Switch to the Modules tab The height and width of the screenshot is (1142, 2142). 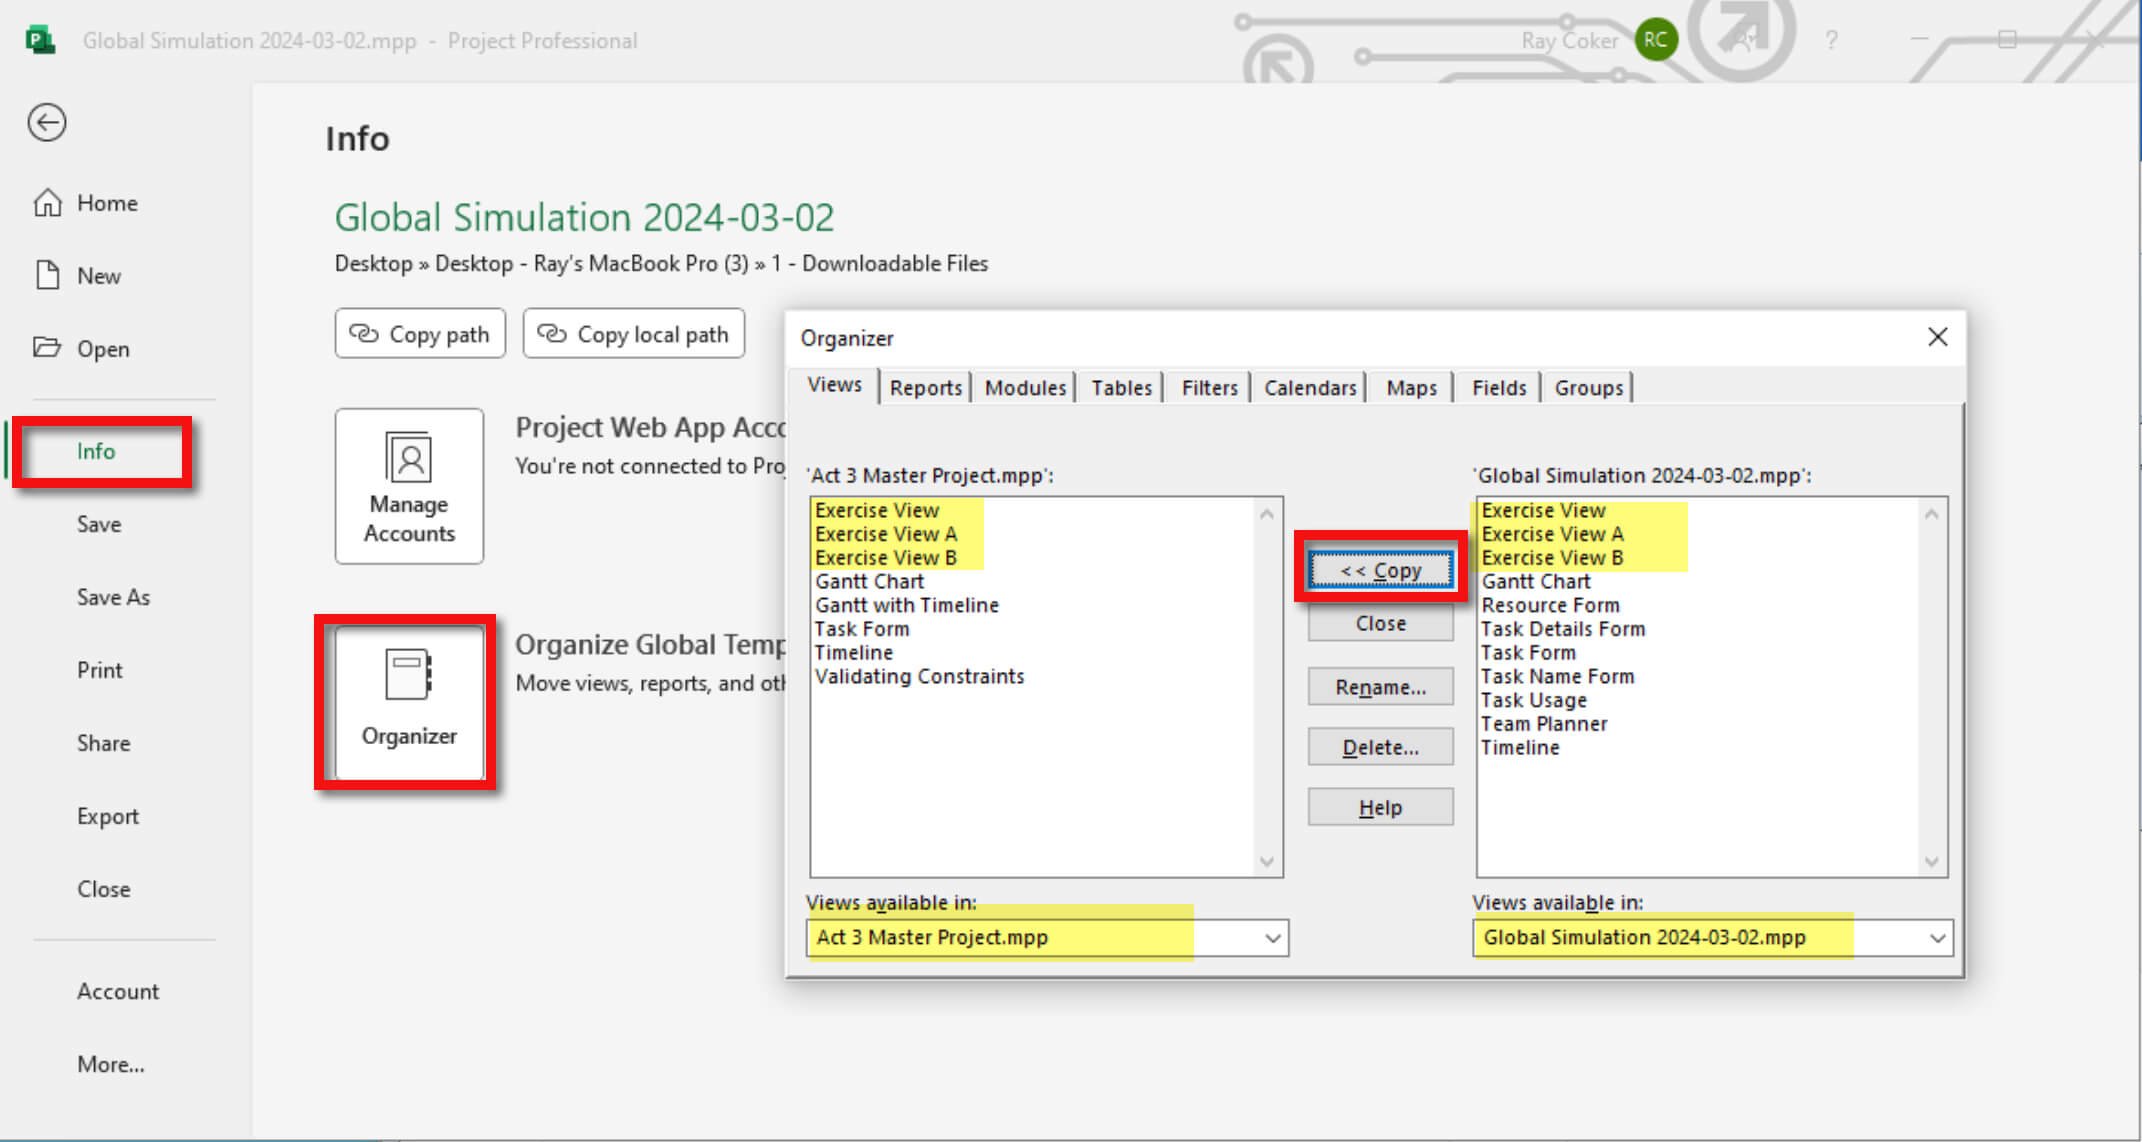[x=1025, y=388]
